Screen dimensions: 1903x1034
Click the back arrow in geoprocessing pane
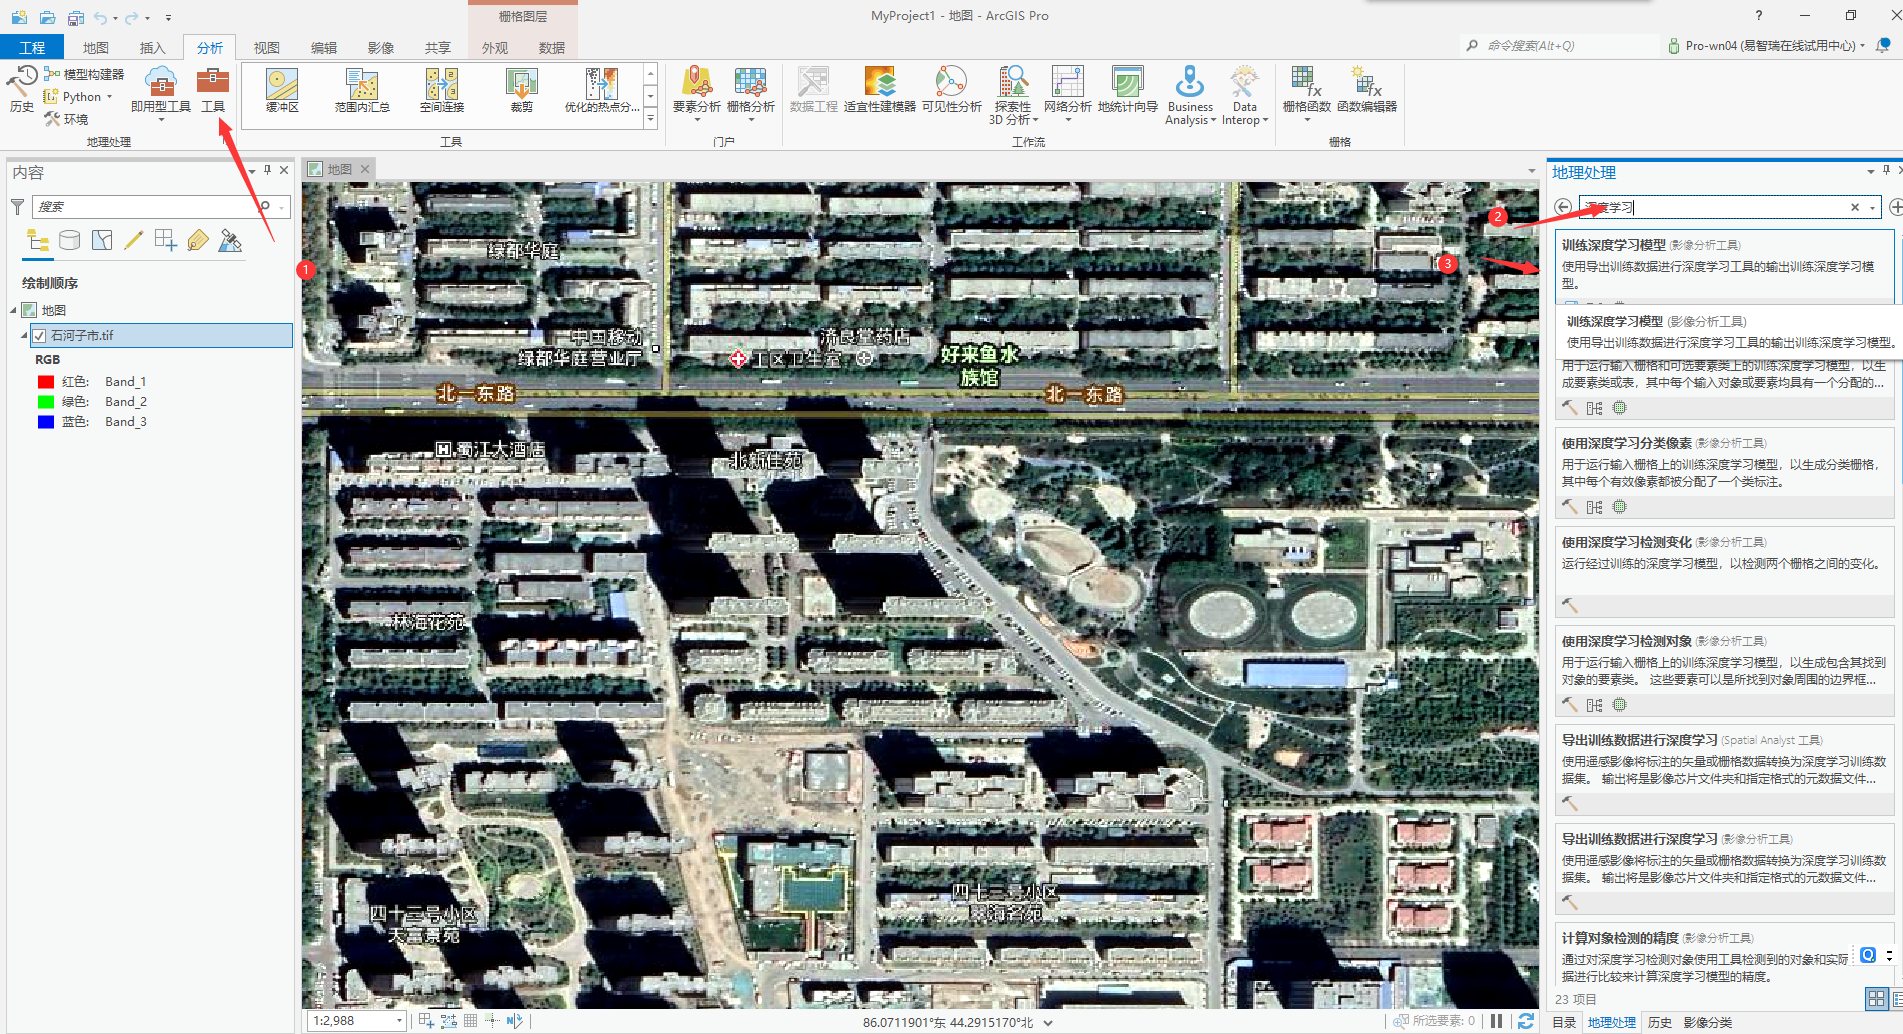(x=1563, y=207)
